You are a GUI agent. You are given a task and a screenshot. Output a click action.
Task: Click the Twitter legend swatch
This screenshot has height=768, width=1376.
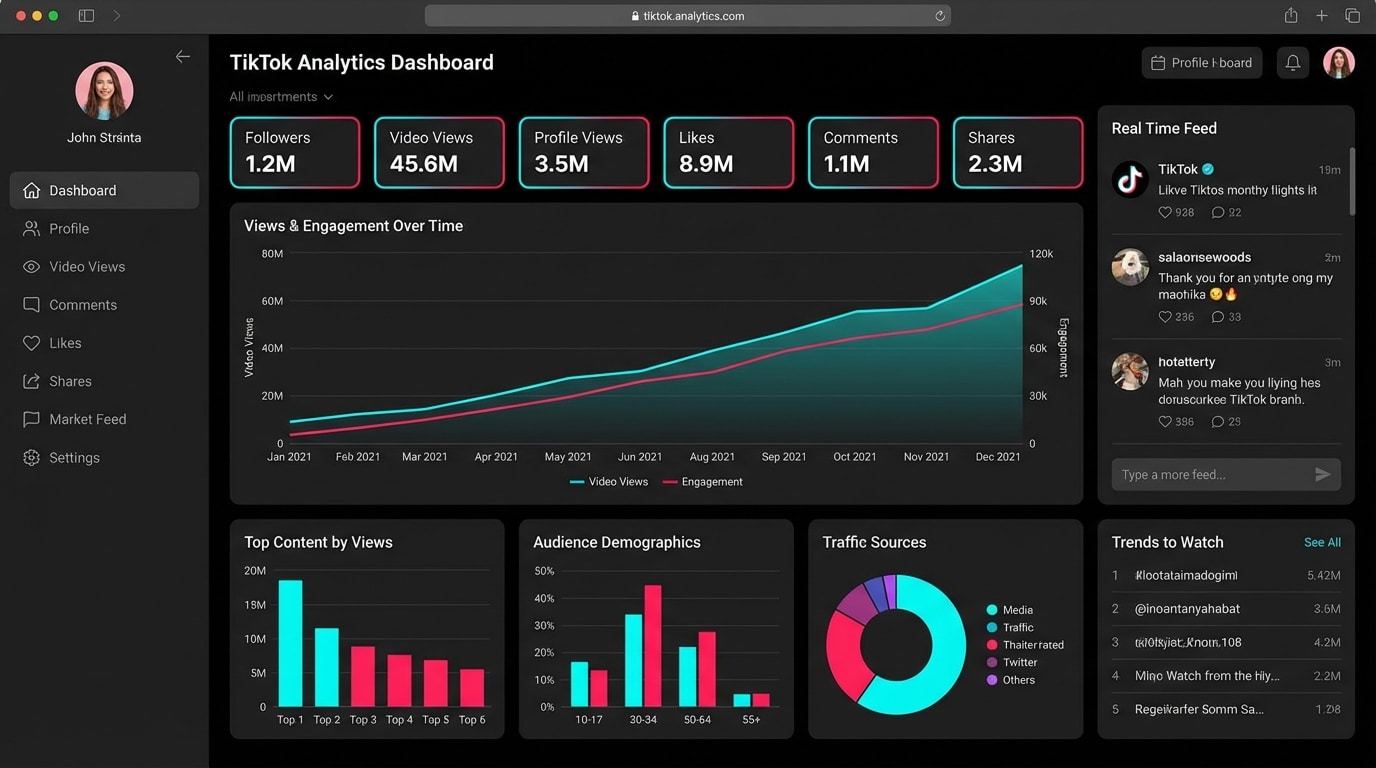coord(992,663)
